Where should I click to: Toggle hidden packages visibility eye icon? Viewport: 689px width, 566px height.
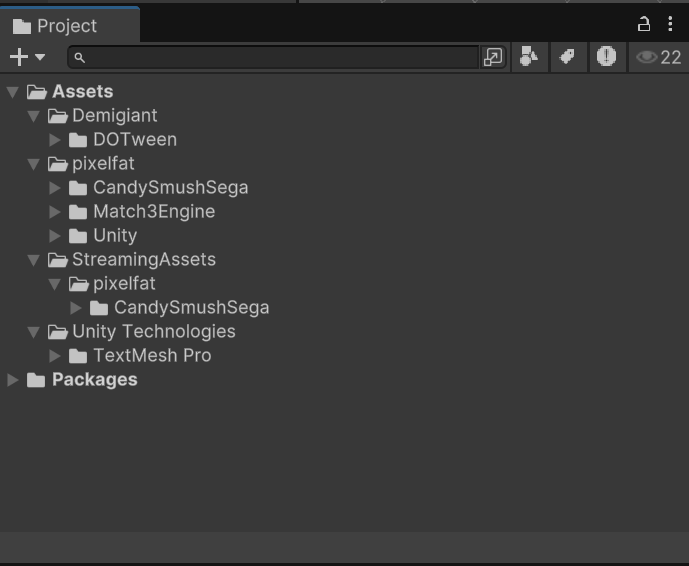[658, 57]
